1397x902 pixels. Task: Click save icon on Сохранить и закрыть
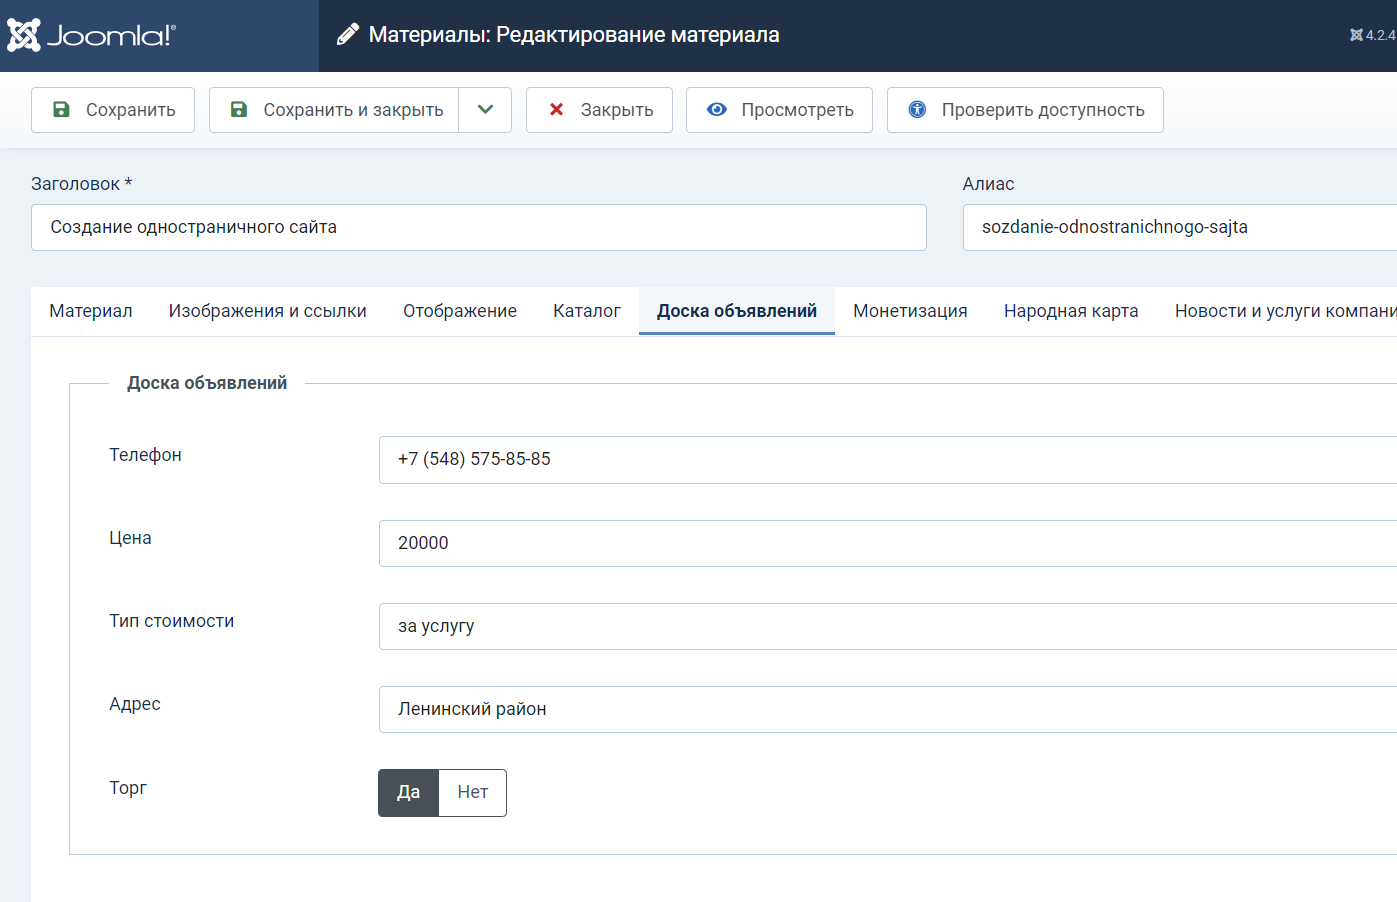[239, 110]
